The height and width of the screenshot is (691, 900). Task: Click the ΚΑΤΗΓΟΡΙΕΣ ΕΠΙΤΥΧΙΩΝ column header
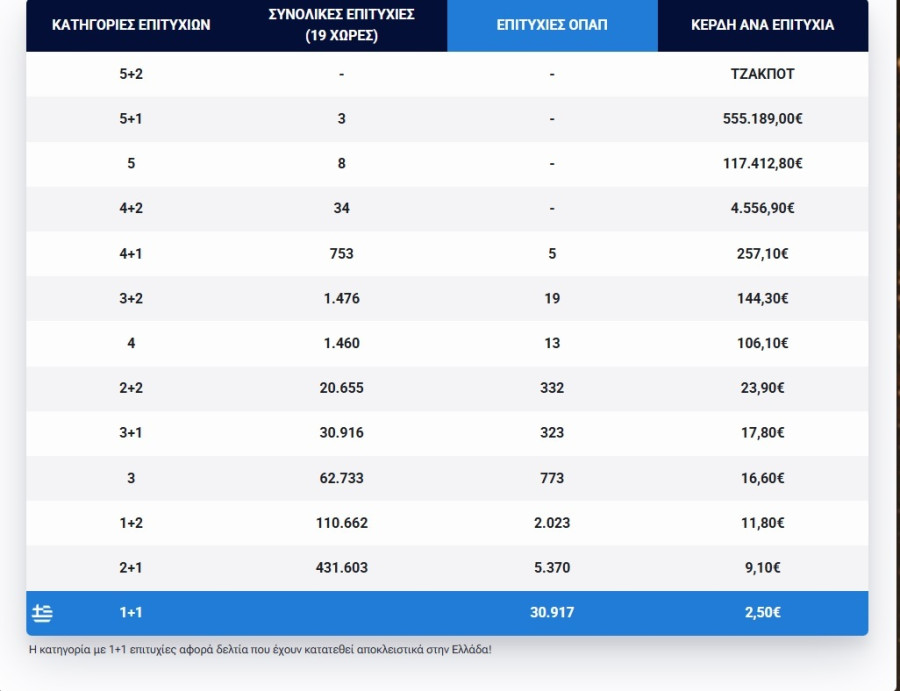coord(131,25)
